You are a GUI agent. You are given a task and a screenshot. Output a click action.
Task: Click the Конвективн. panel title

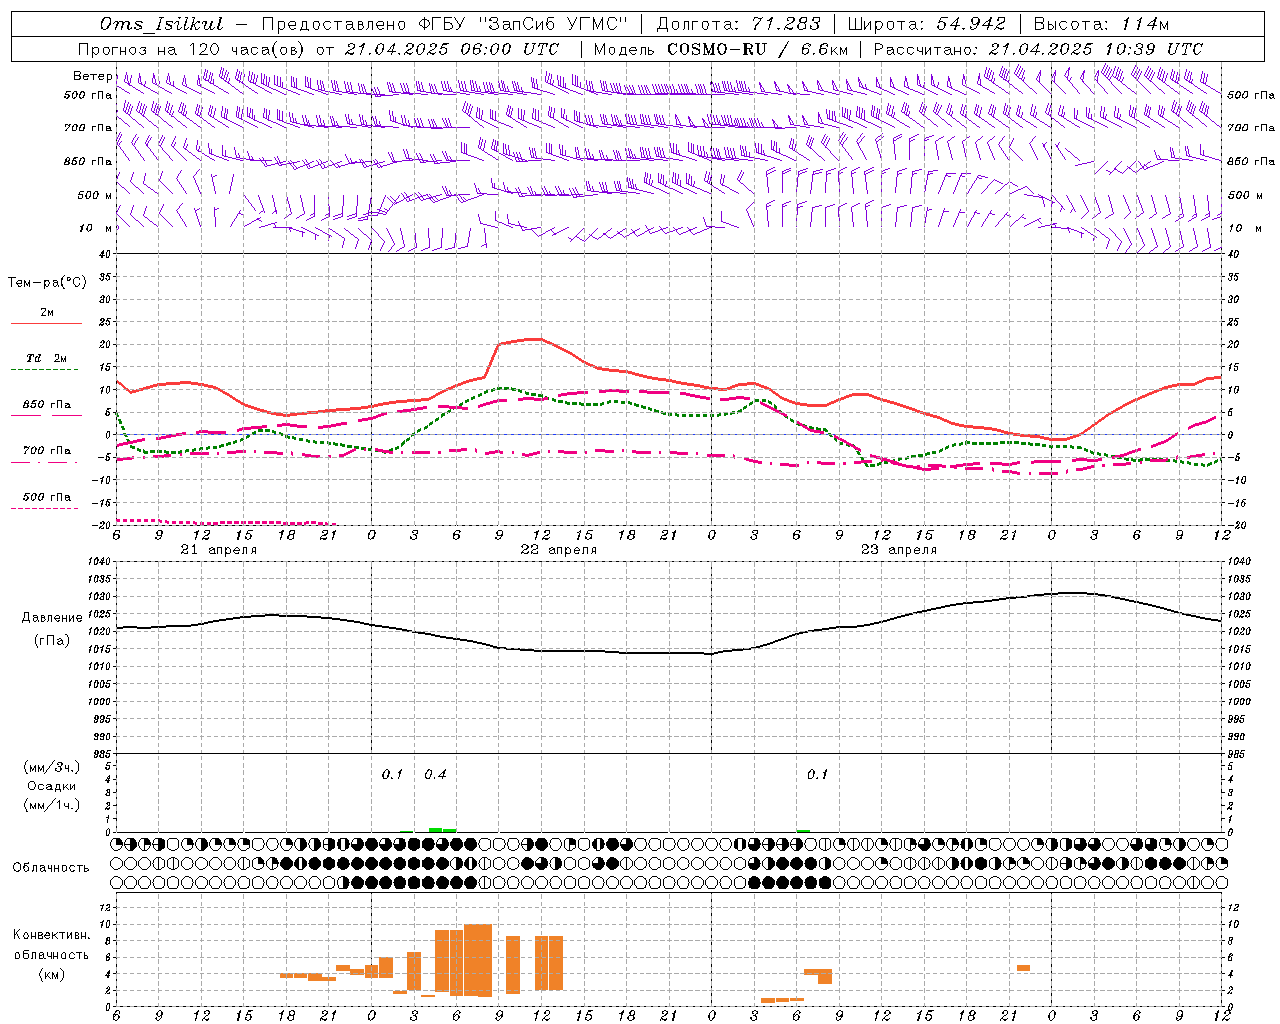point(52,935)
